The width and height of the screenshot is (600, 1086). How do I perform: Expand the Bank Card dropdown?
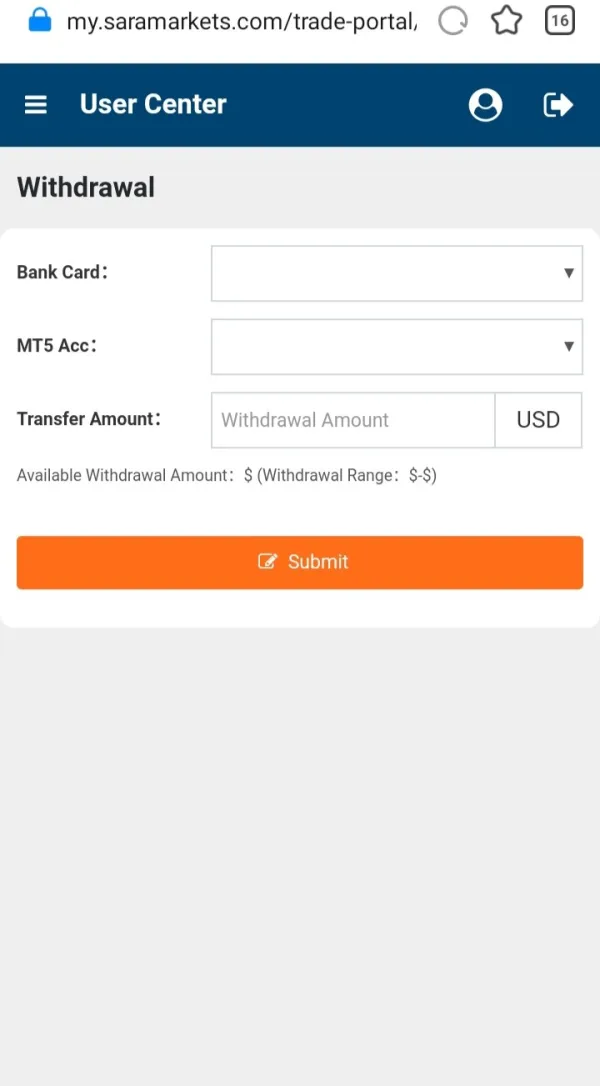(396, 273)
